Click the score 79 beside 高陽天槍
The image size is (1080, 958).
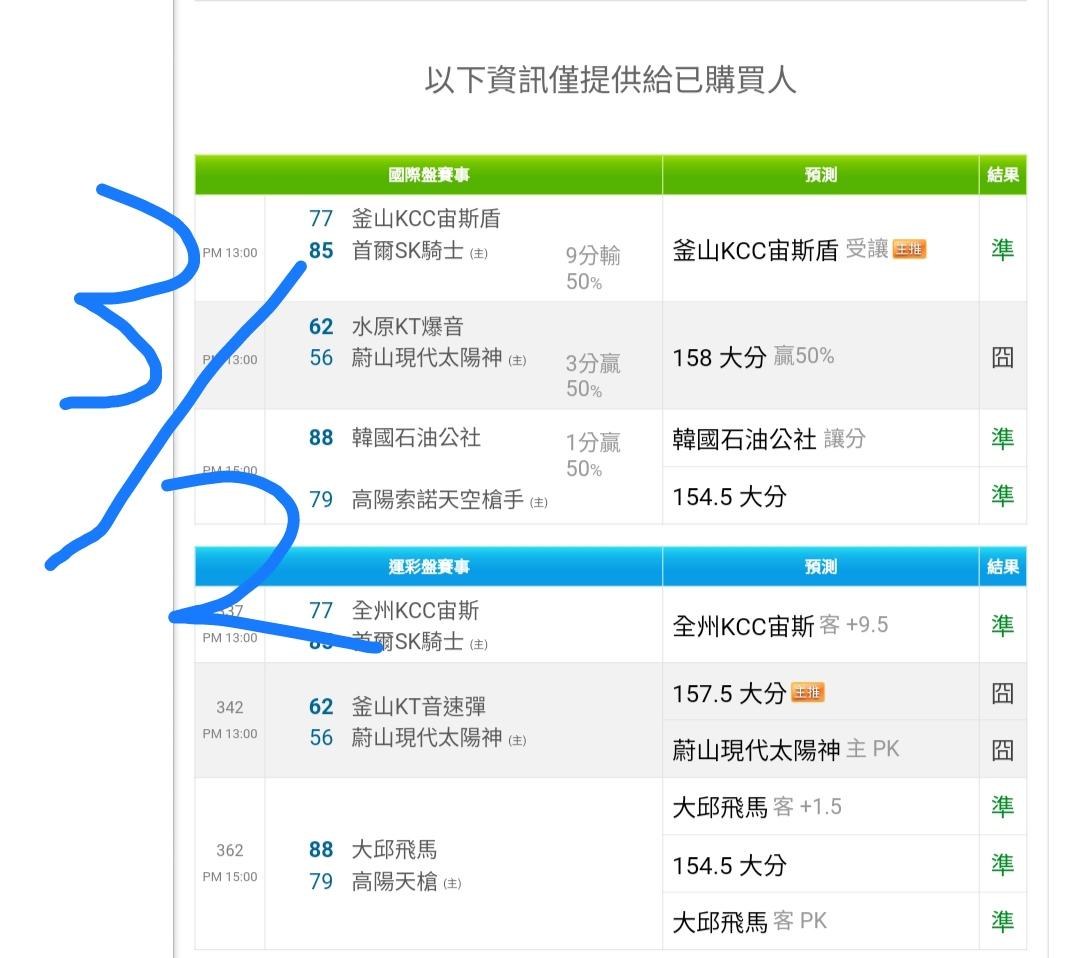click(321, 881)
